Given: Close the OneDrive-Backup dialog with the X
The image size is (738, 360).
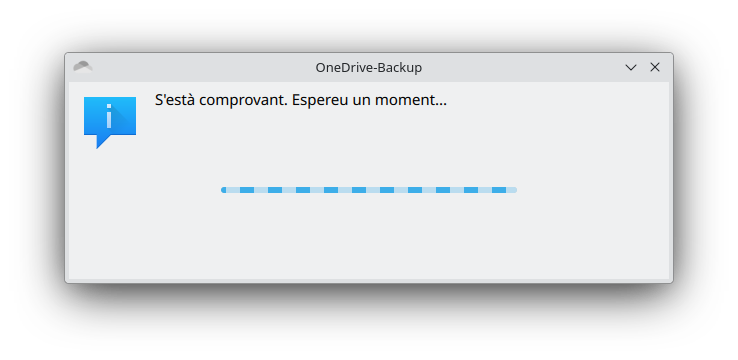Looking at the screenshot, I should tap(655, 67).
